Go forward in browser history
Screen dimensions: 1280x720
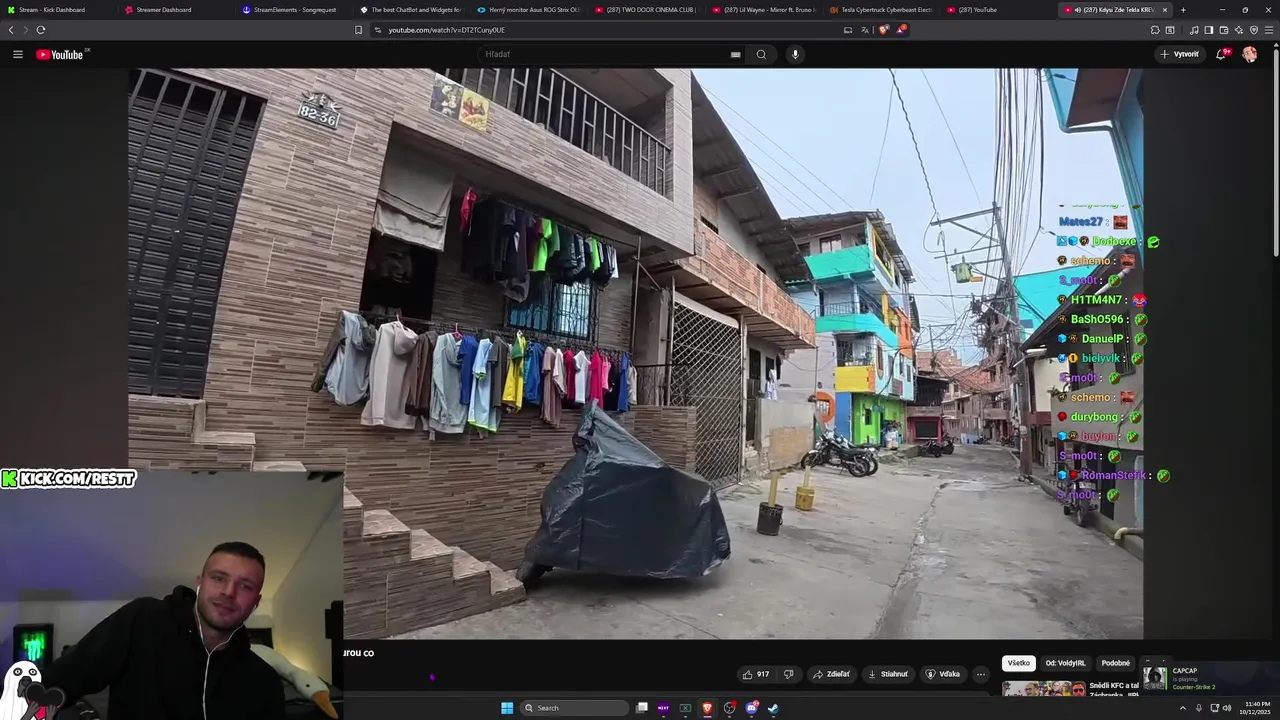click(25, 30)
